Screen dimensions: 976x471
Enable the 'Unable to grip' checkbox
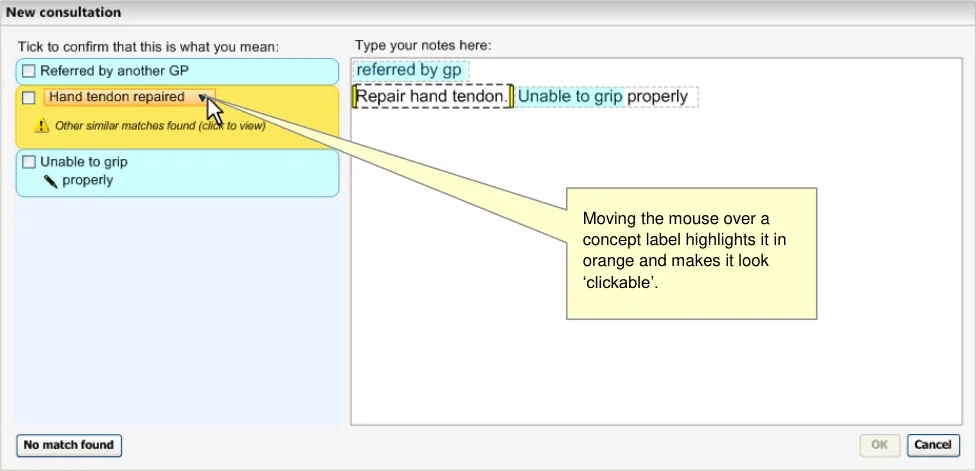pos(29,161)
